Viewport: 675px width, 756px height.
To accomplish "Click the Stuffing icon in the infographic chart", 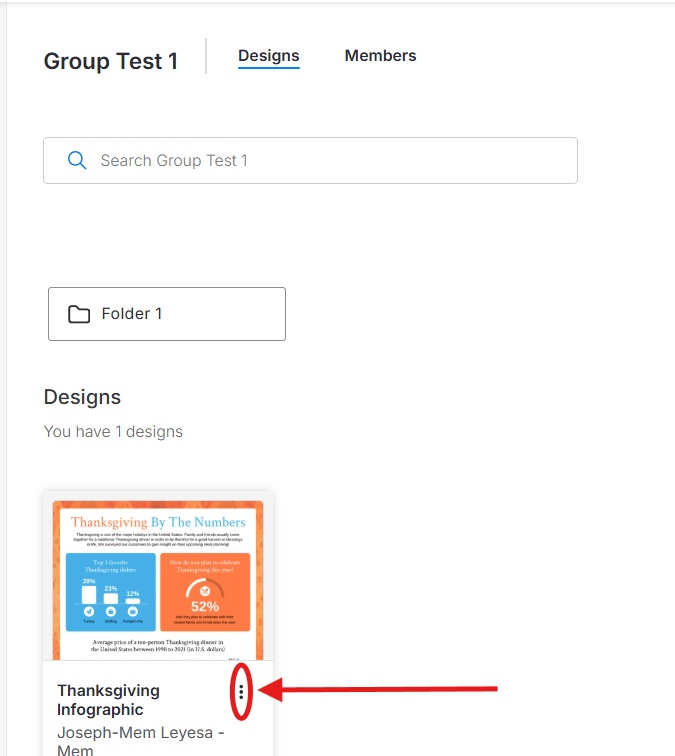I will pyautogui.click(x=111, y=611).
